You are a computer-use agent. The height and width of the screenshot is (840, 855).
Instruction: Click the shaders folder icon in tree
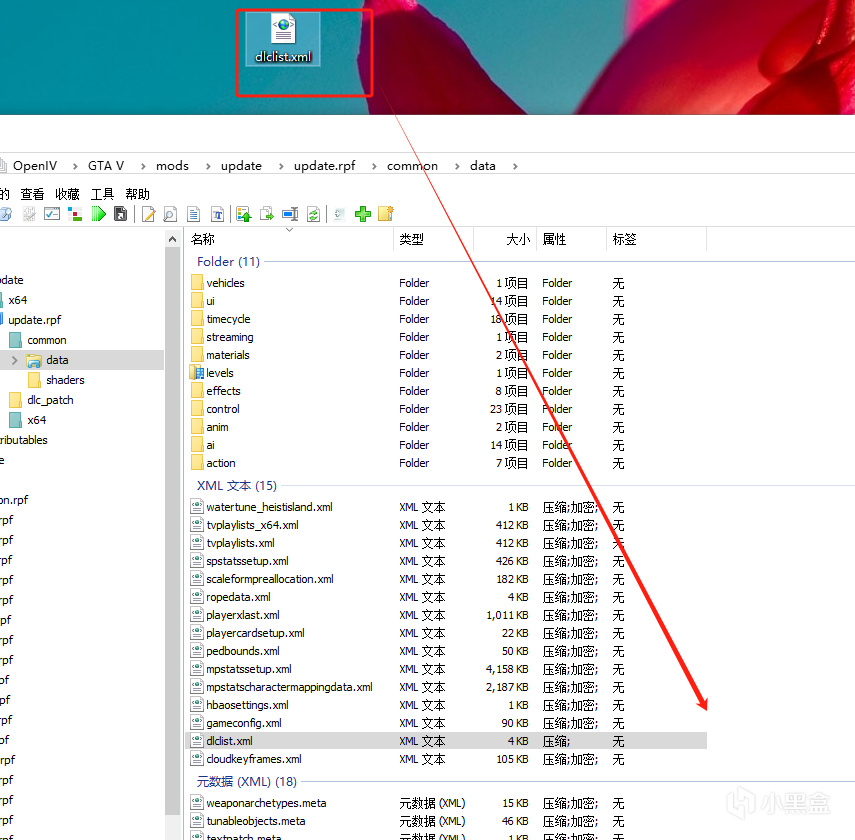click(x=34, y=380)
